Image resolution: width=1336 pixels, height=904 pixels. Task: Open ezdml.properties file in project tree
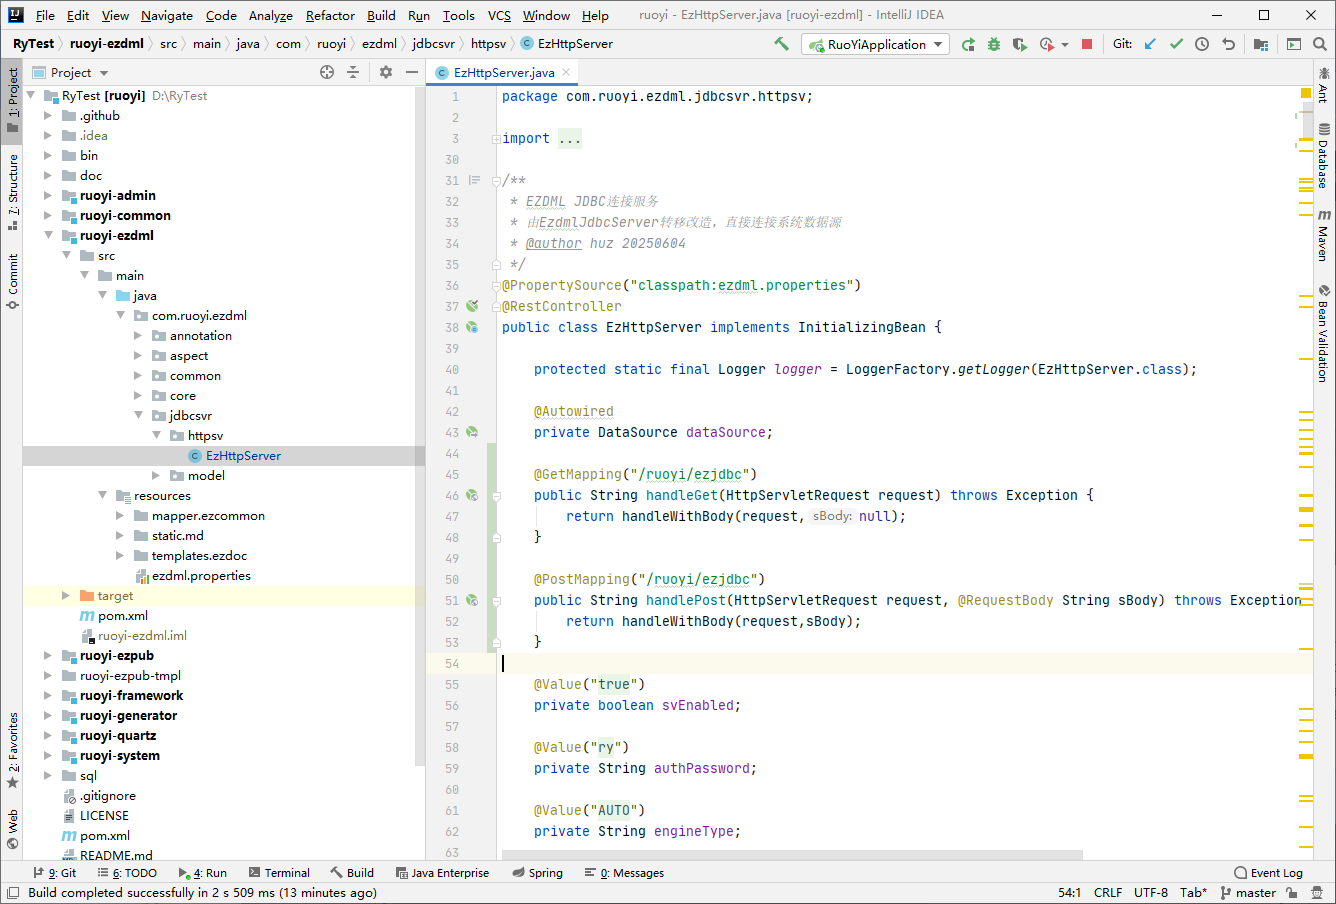click(x=201, y=576)
